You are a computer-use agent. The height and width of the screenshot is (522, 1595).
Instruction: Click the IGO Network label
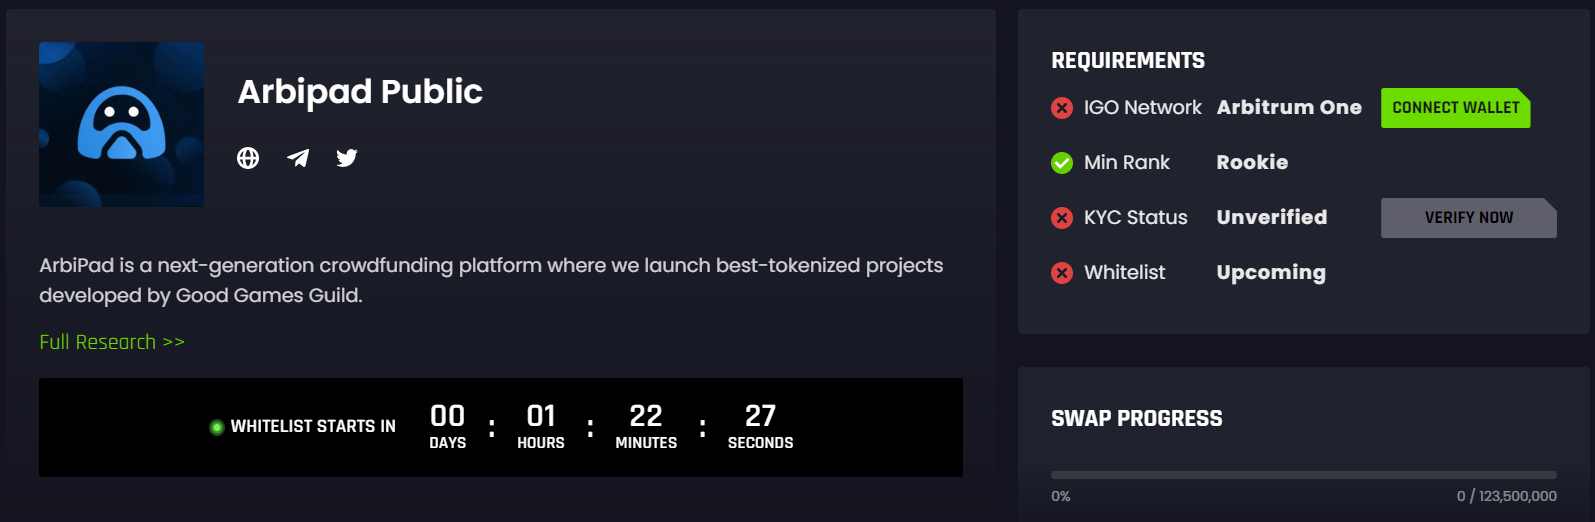coord(1143,107)
